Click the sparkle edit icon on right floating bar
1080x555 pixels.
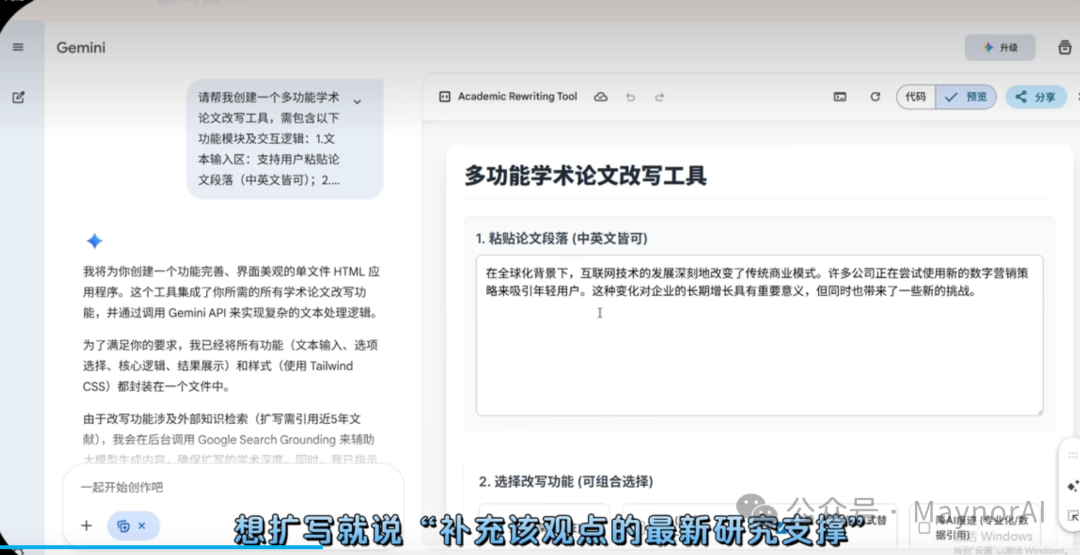[x=1072, y=486]
